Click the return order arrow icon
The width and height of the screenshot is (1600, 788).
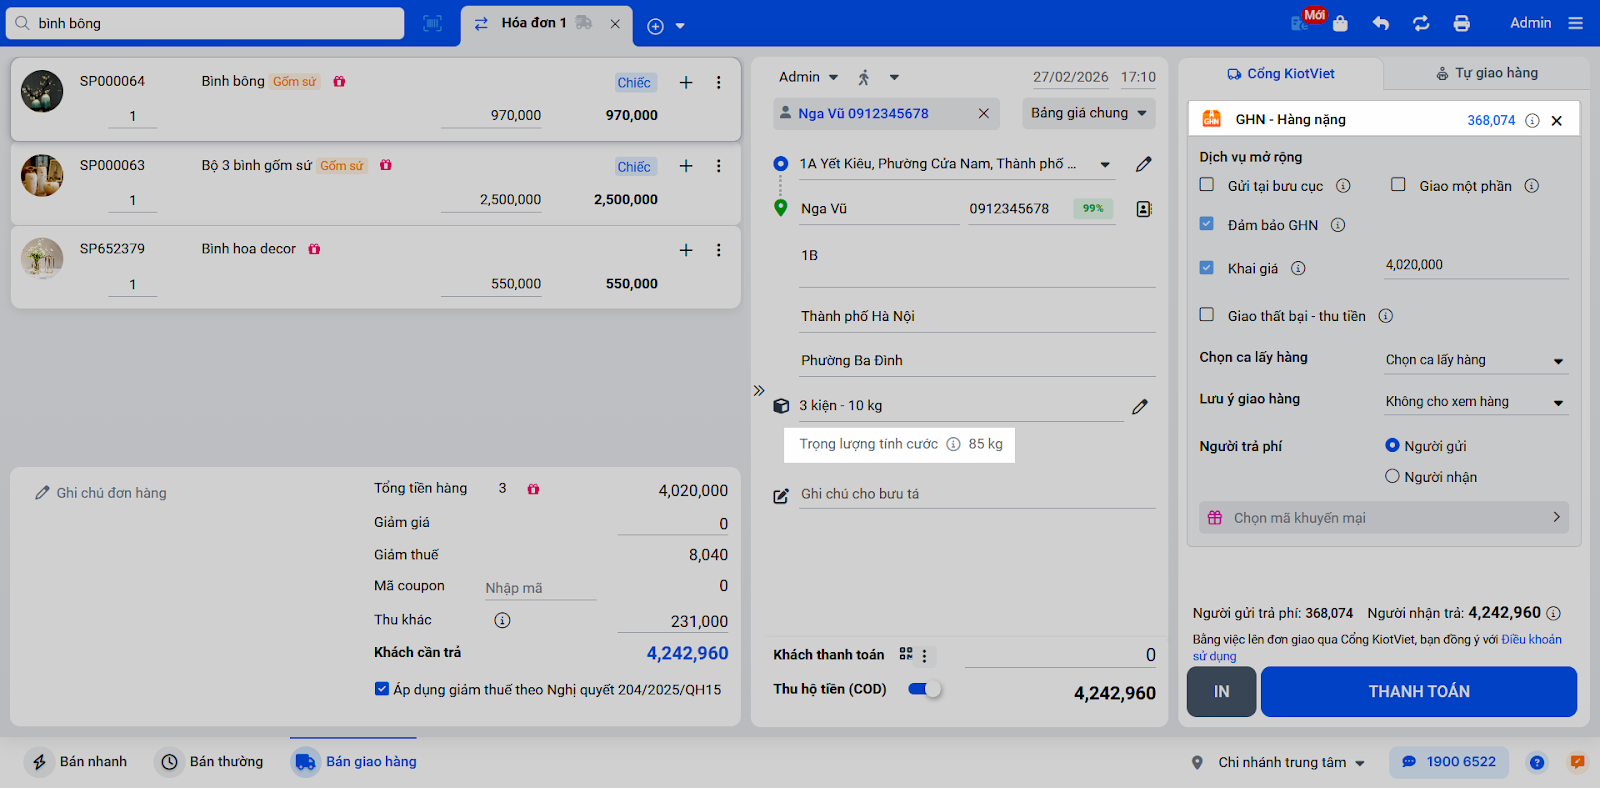[x=1381, y=23]
